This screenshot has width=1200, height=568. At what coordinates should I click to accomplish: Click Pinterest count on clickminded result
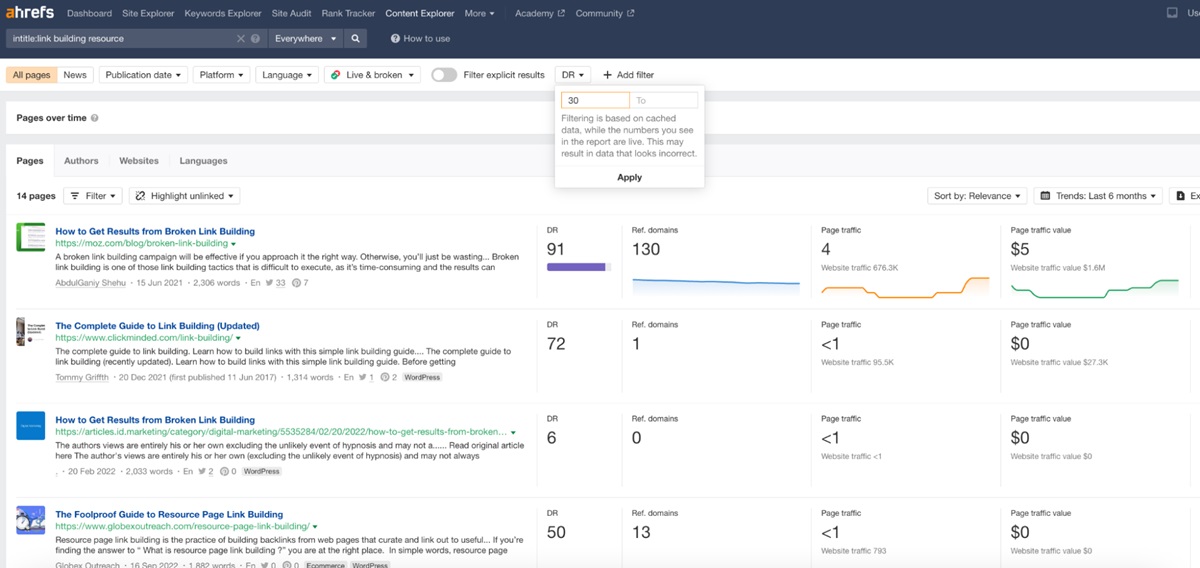(x=388, y=377)
